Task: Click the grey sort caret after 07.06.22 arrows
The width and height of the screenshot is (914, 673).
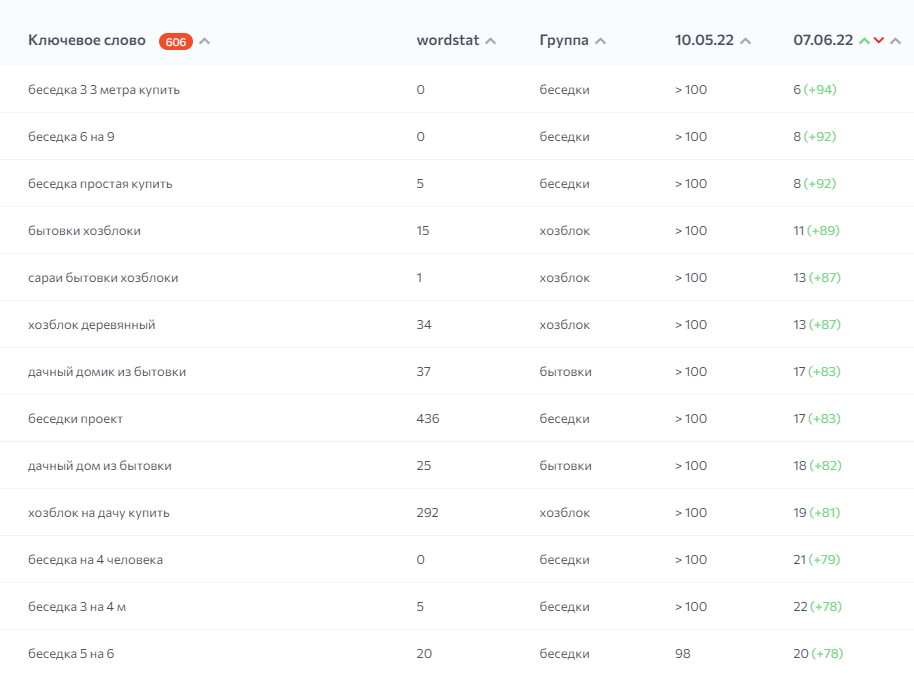Action: (895, 41)
